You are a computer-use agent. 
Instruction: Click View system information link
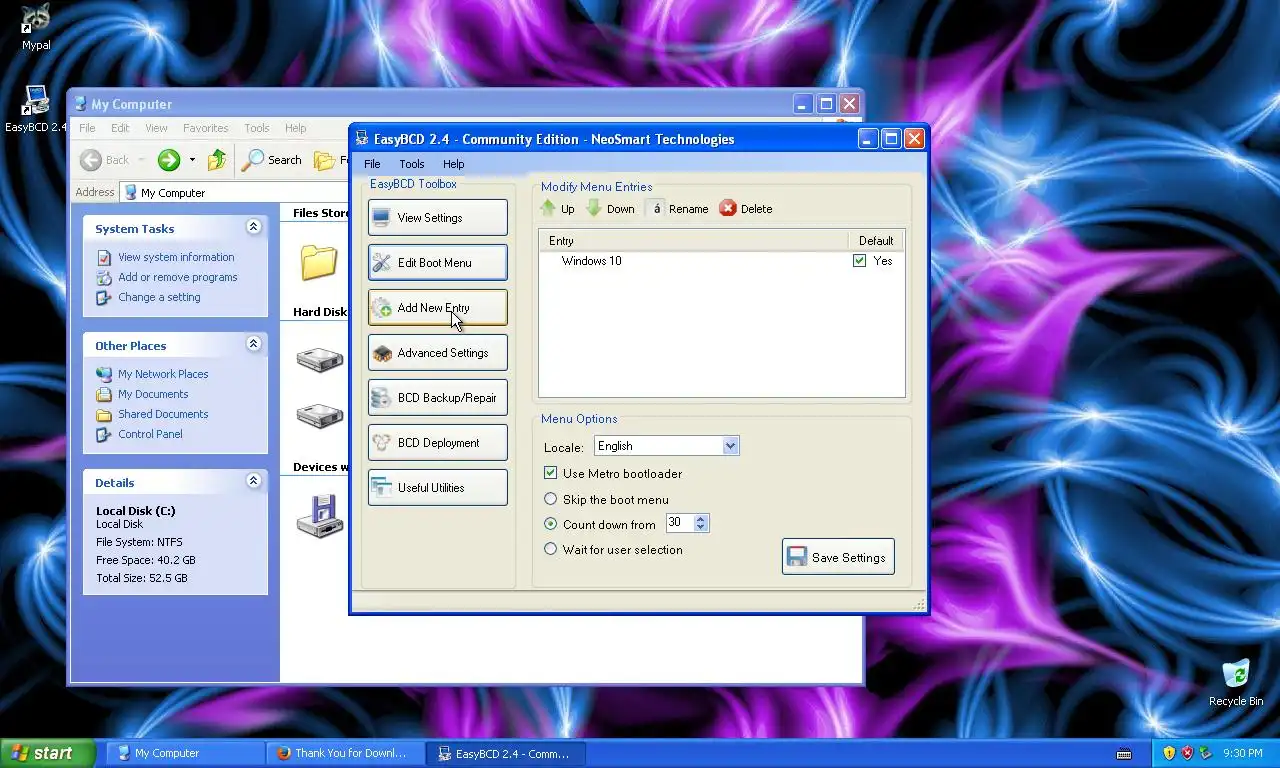point(176,257)
